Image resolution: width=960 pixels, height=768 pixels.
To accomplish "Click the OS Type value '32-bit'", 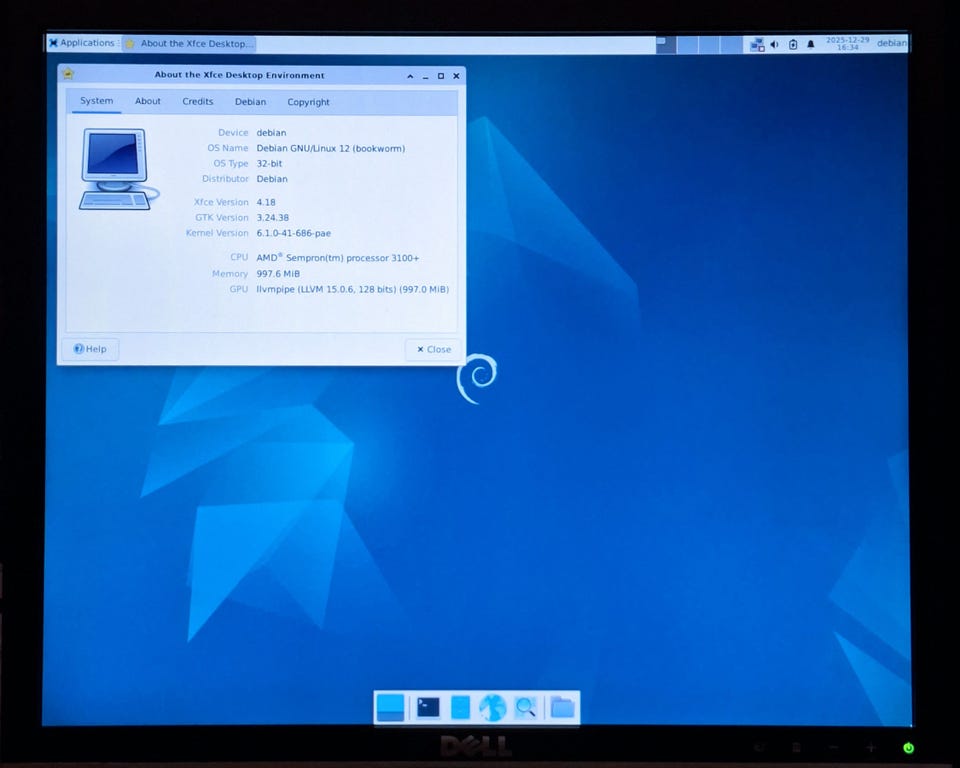I will pyautogui.click(x=269, y=164).
